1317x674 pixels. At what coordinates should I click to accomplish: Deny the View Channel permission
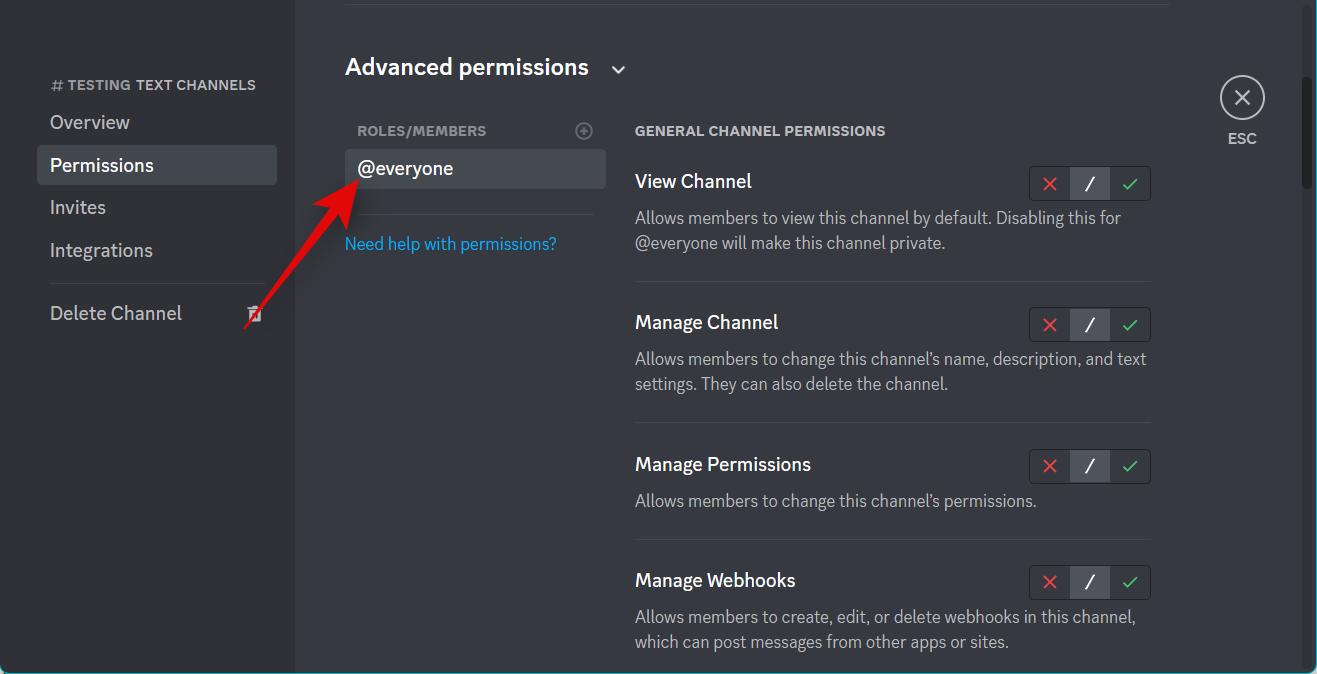[1050, 184]
